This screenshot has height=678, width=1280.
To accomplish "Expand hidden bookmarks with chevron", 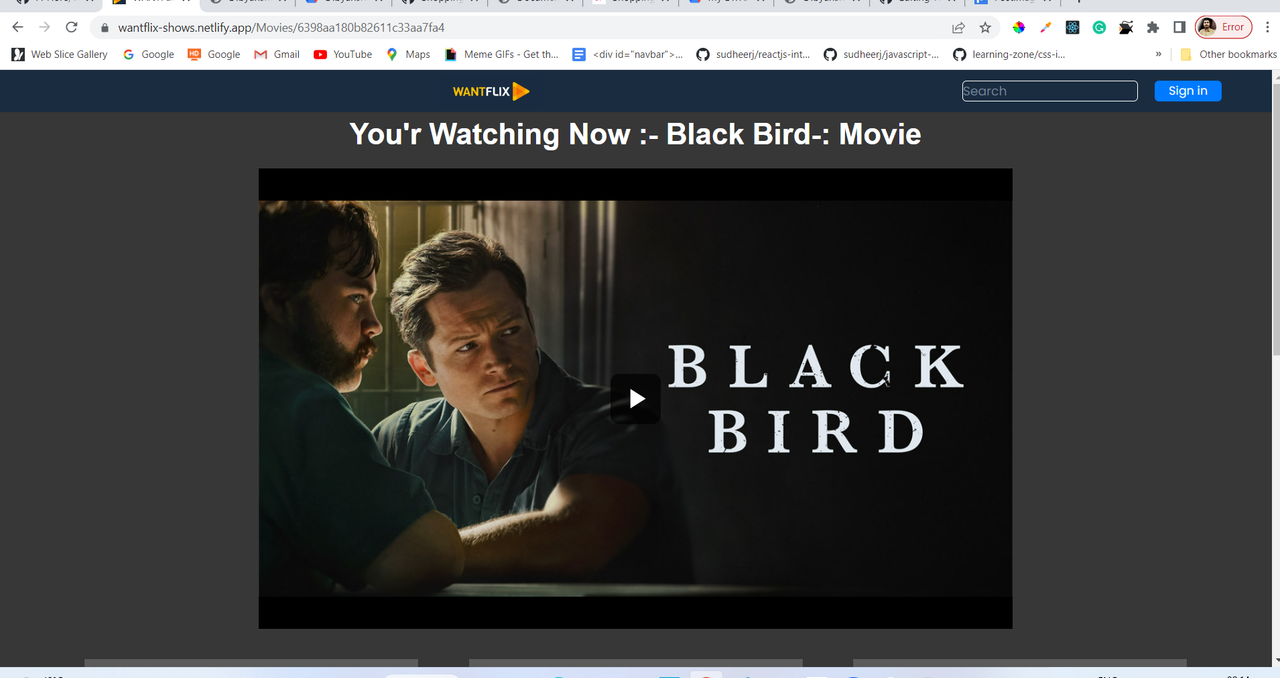I will click(x=1158, y=54).
